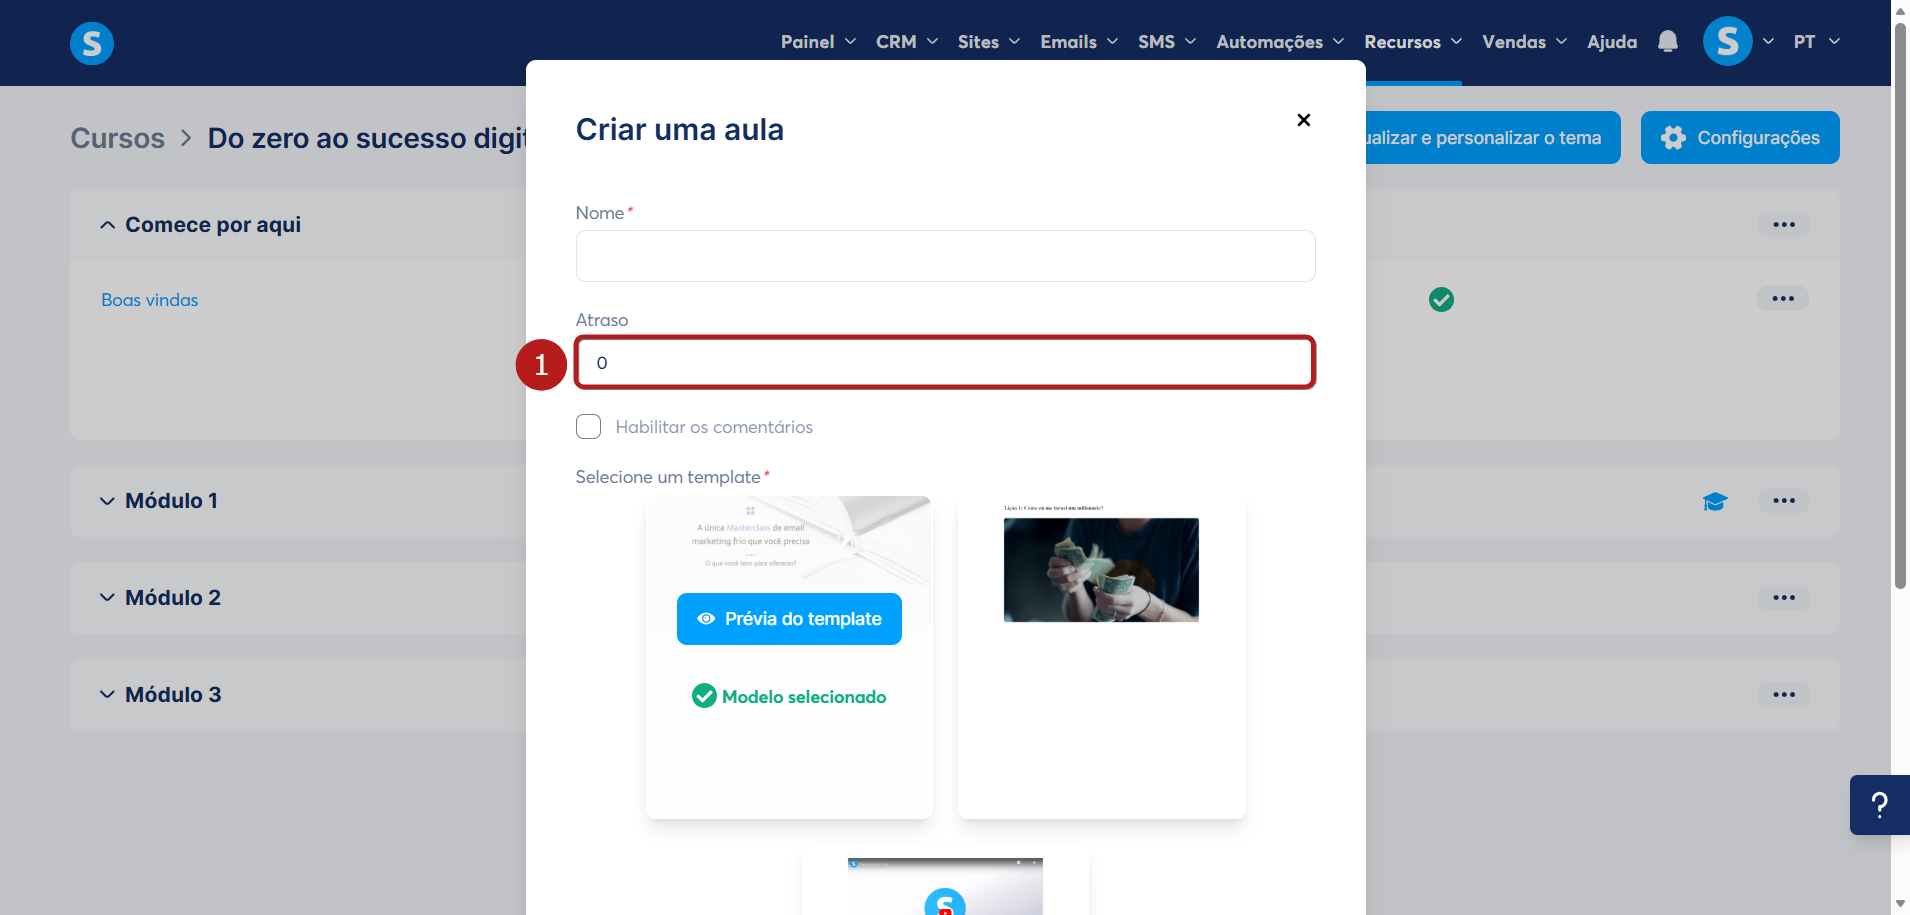Open the PT language dropdown
The height and width of the screenshot is (915, 1910).
point(1816,42)
